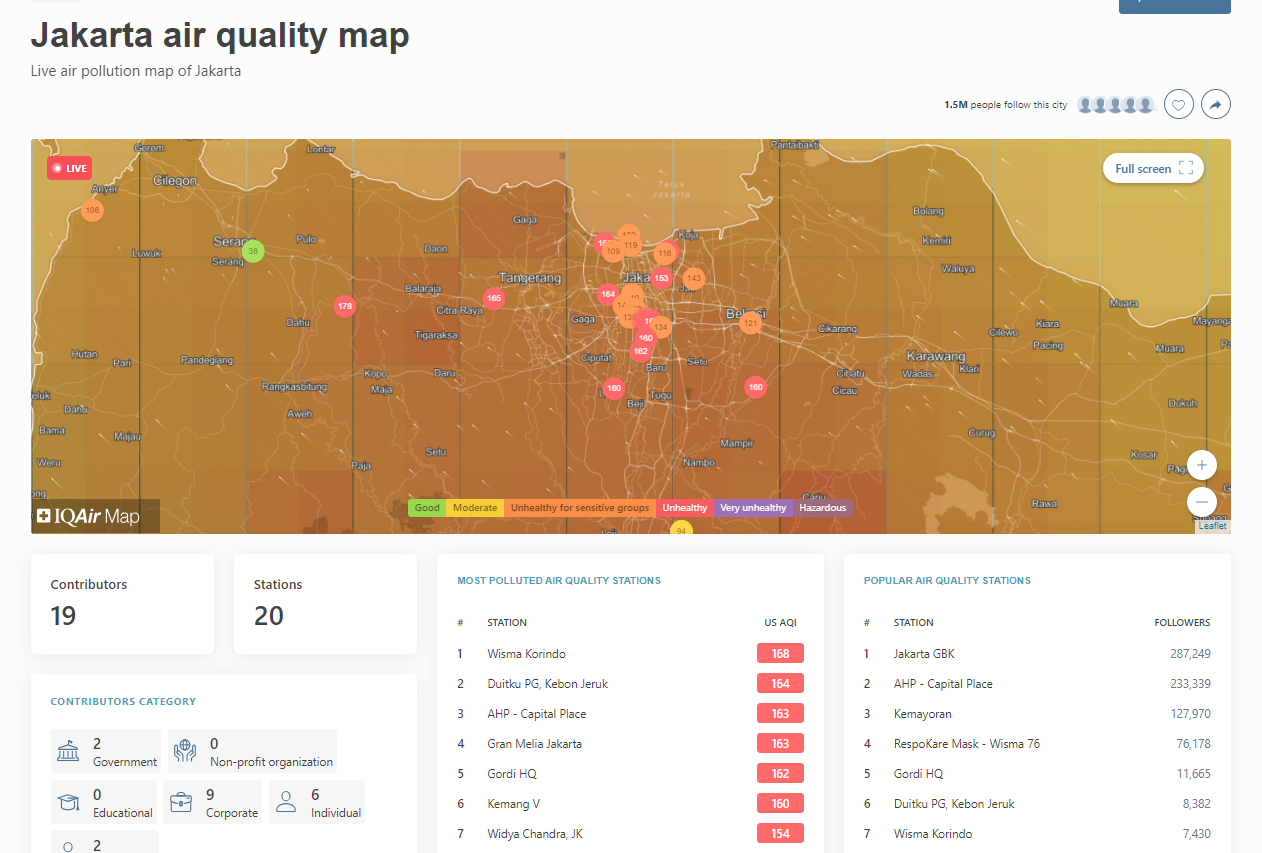Select the Corporate contributors category
This screenshot has height=853, width=1262.
coord(212,803)
